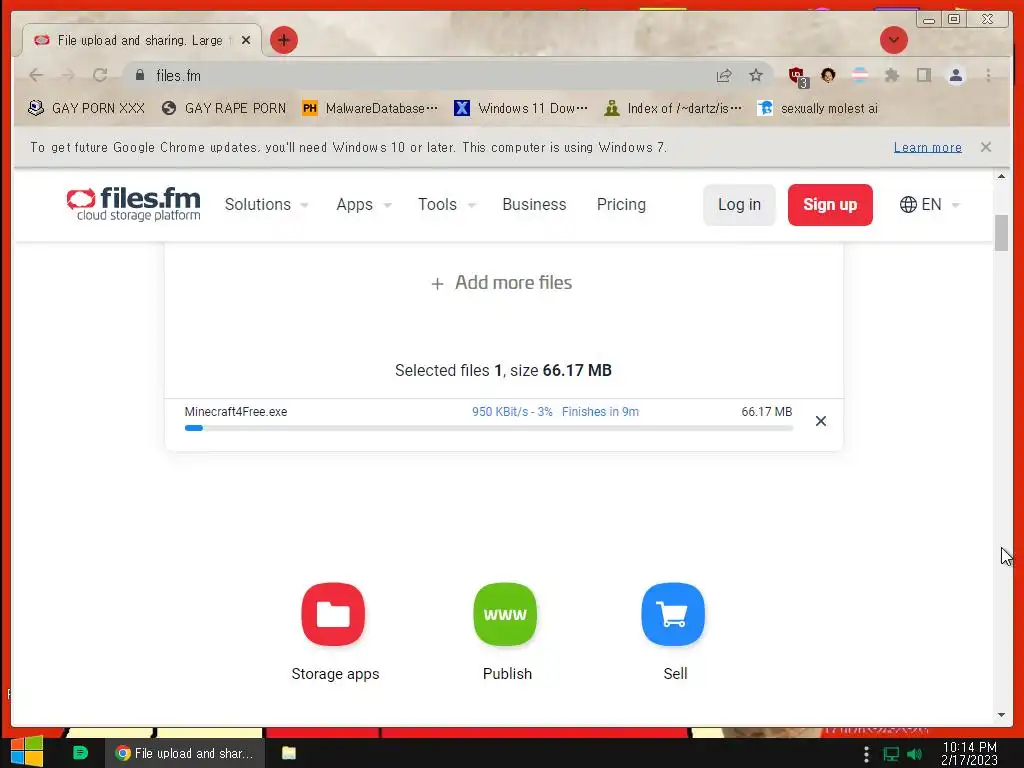The width and height of the screenshot is (1024, 768).
Task: Open the blue Sell shopping cart icon
Action: pos(673,614)
